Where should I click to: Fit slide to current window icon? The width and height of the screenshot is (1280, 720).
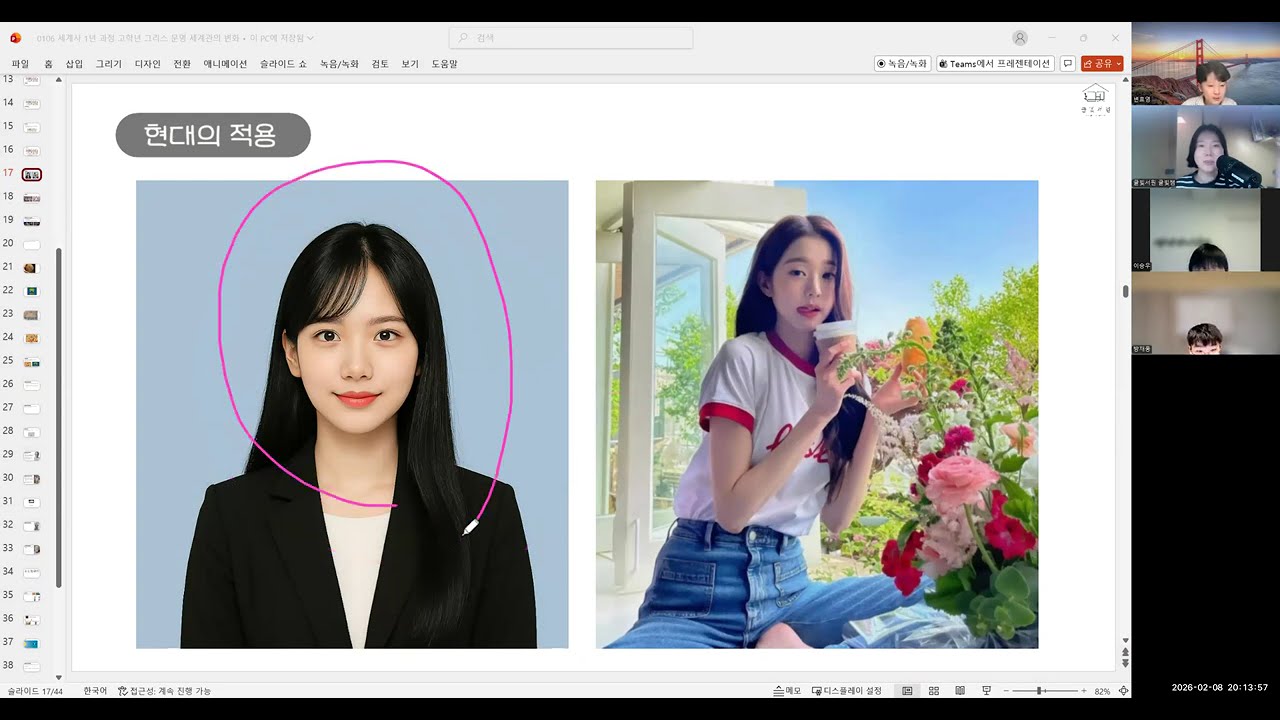click(x=1124, y=691)
